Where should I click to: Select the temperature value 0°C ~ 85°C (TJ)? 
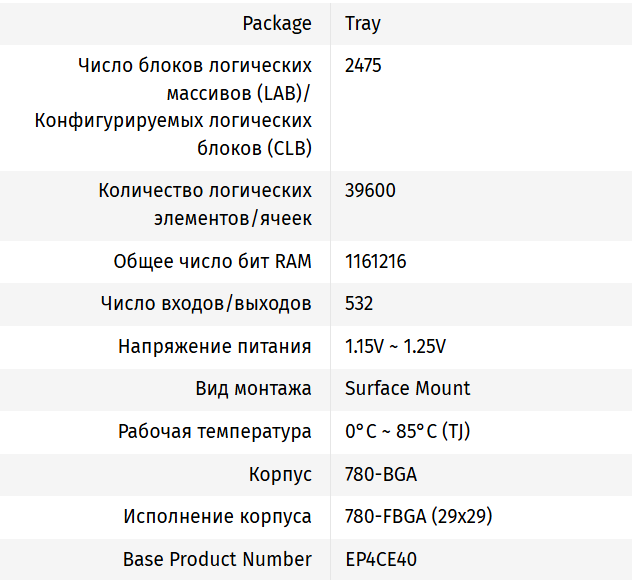coord(407,432)
